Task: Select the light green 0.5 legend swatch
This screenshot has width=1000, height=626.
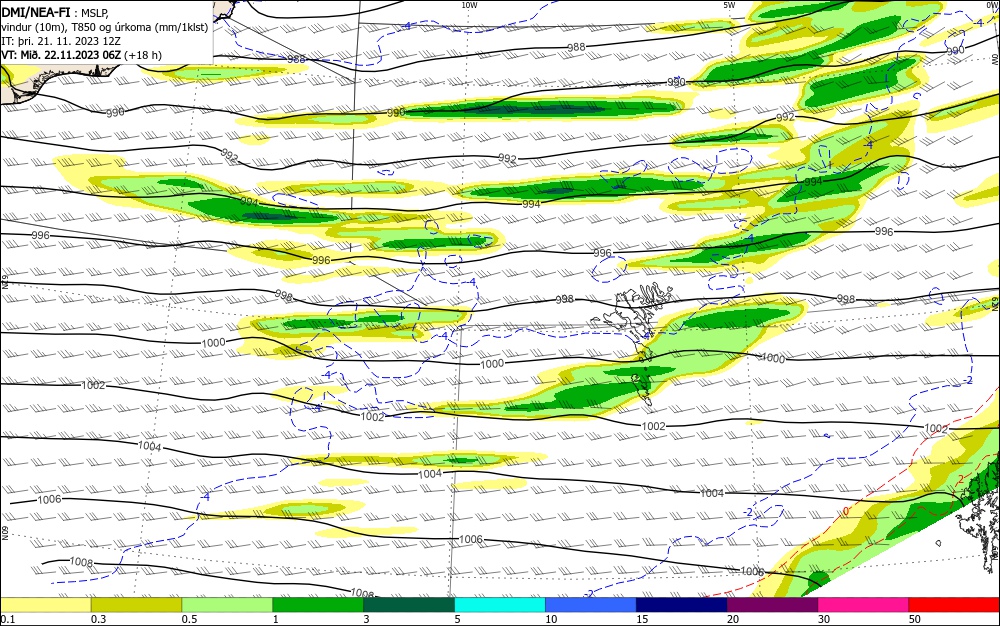Action: coord(227,605)
